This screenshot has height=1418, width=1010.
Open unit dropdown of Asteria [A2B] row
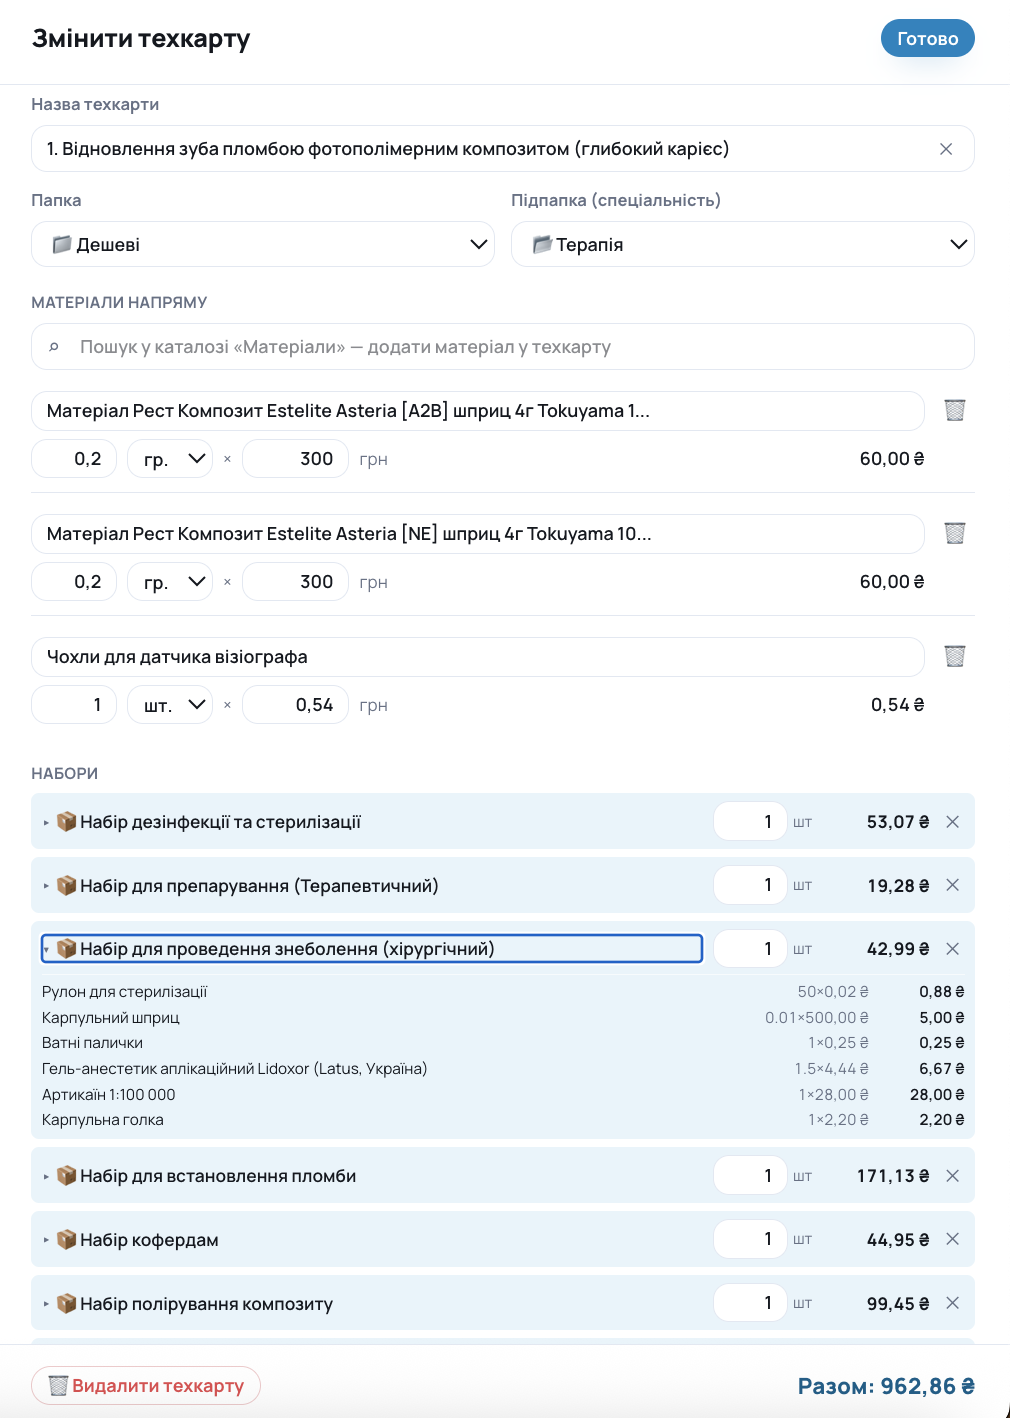pos(170,459)
